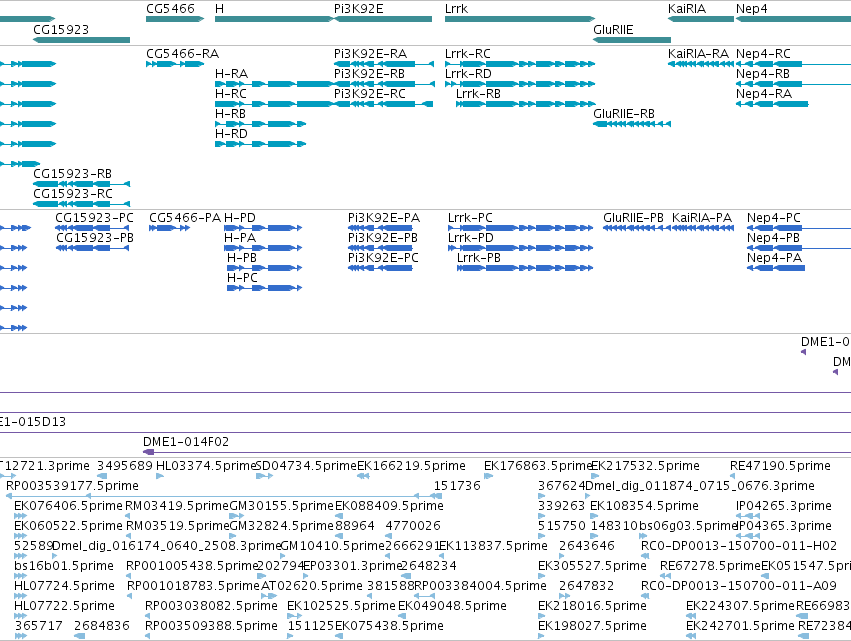Image resolution: width=851 pixels, height=641 pixels.
Task: Select the SD04734.5prime EST label
Action: pos(306,466)
